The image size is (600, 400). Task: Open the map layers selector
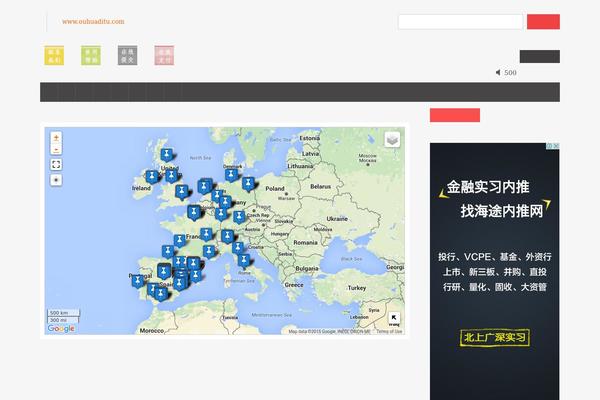(x=392, y=140)
